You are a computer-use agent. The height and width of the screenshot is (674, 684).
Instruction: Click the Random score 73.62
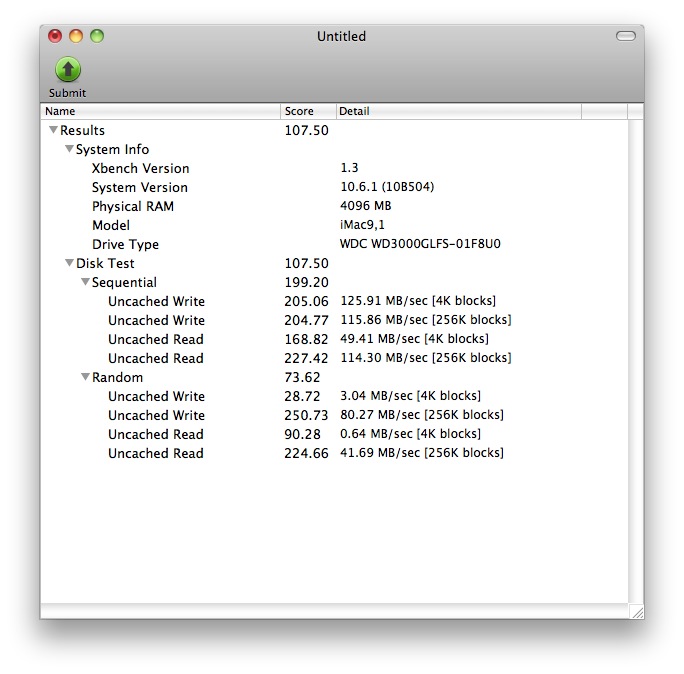[302, 377]
